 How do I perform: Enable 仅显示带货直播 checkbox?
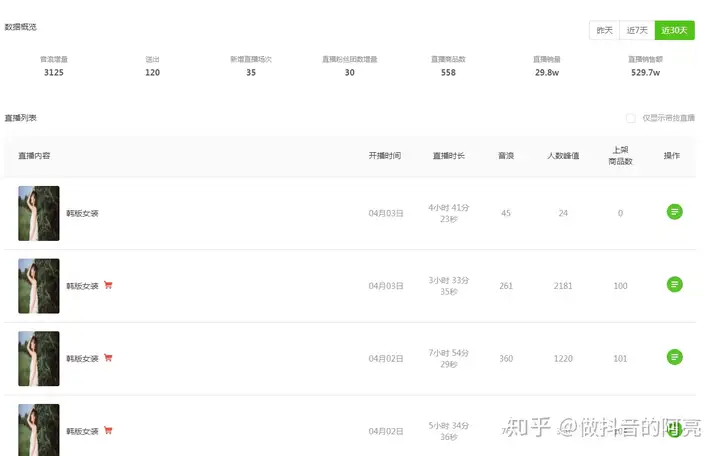coord(631,118)
